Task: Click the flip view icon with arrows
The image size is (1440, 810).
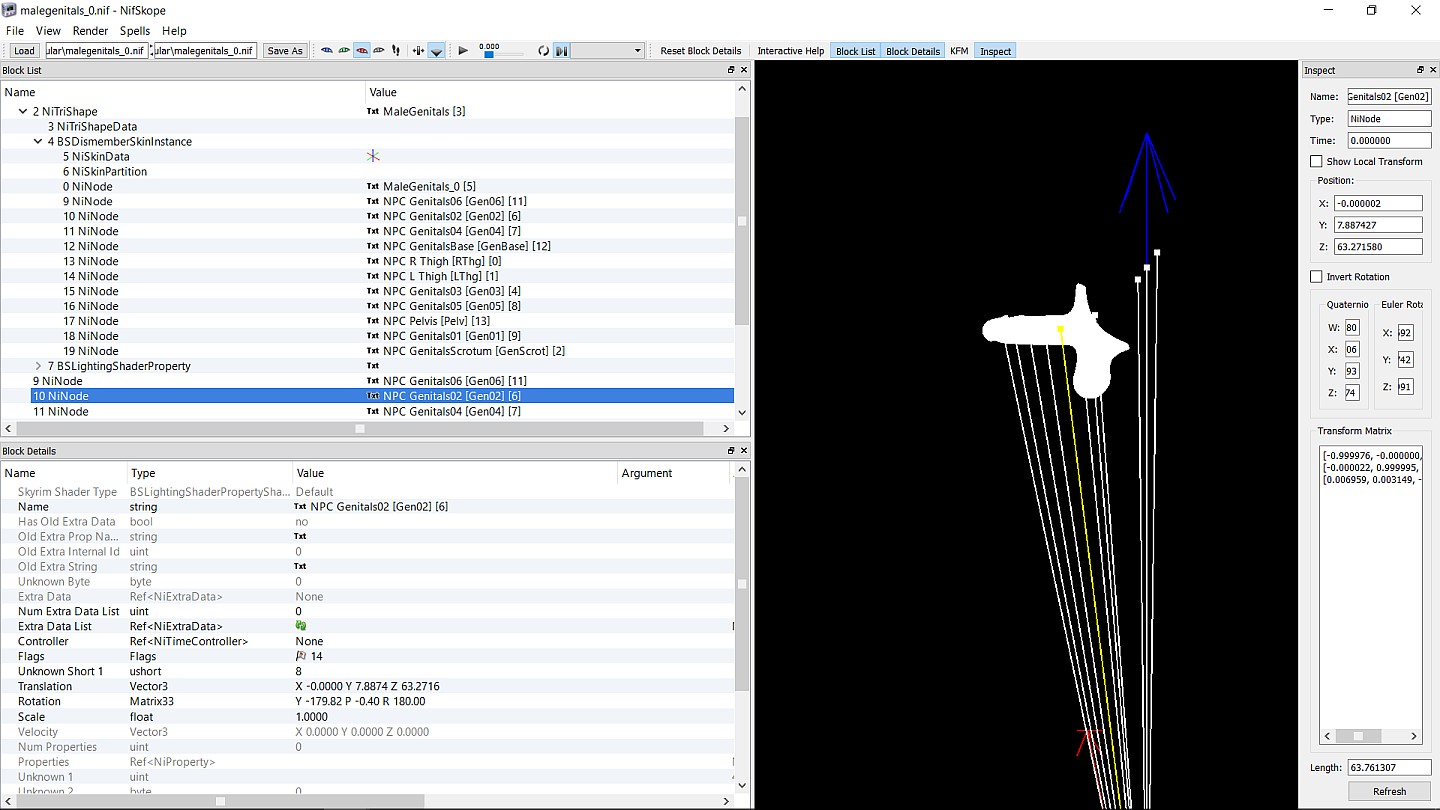Action: click(x=418, y=51)
